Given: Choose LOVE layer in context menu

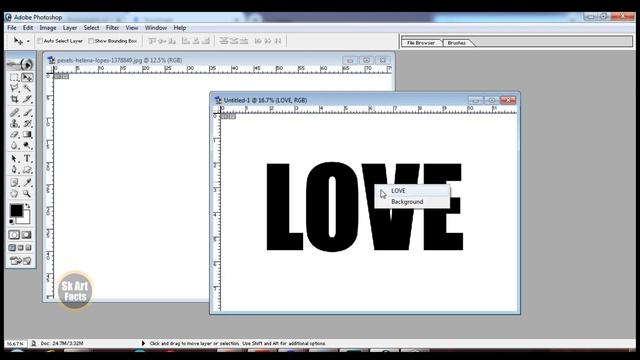Looking at the screenshot, I should (412, 191).
